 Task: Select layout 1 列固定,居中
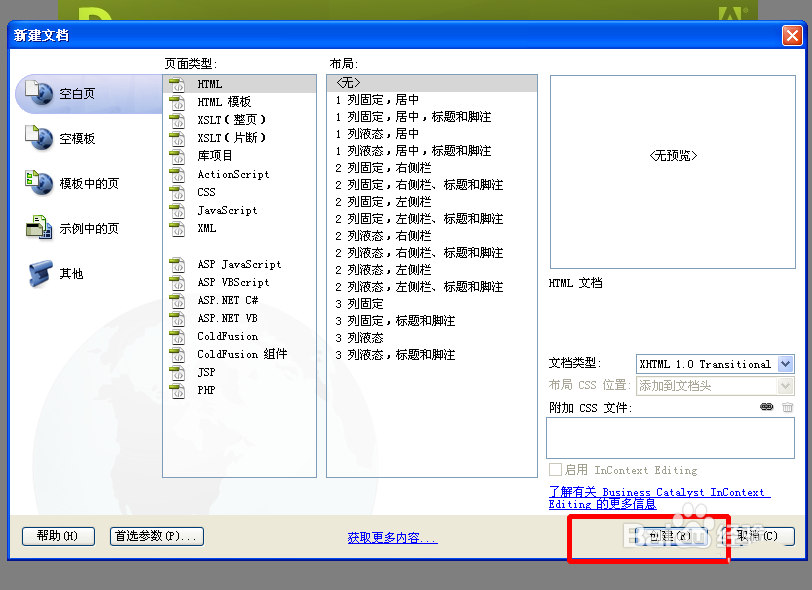[432, 99]
